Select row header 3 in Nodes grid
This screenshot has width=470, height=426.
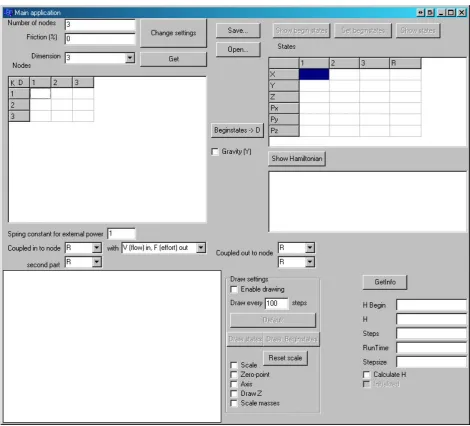click(19, 116)
